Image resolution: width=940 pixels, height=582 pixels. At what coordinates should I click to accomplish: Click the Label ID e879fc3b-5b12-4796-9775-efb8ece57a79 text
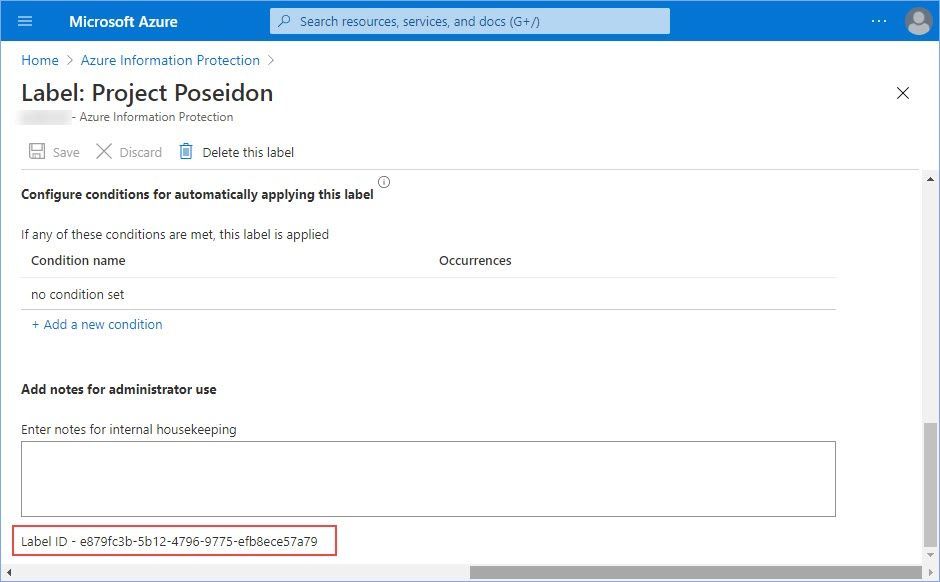tap(169, 541)
